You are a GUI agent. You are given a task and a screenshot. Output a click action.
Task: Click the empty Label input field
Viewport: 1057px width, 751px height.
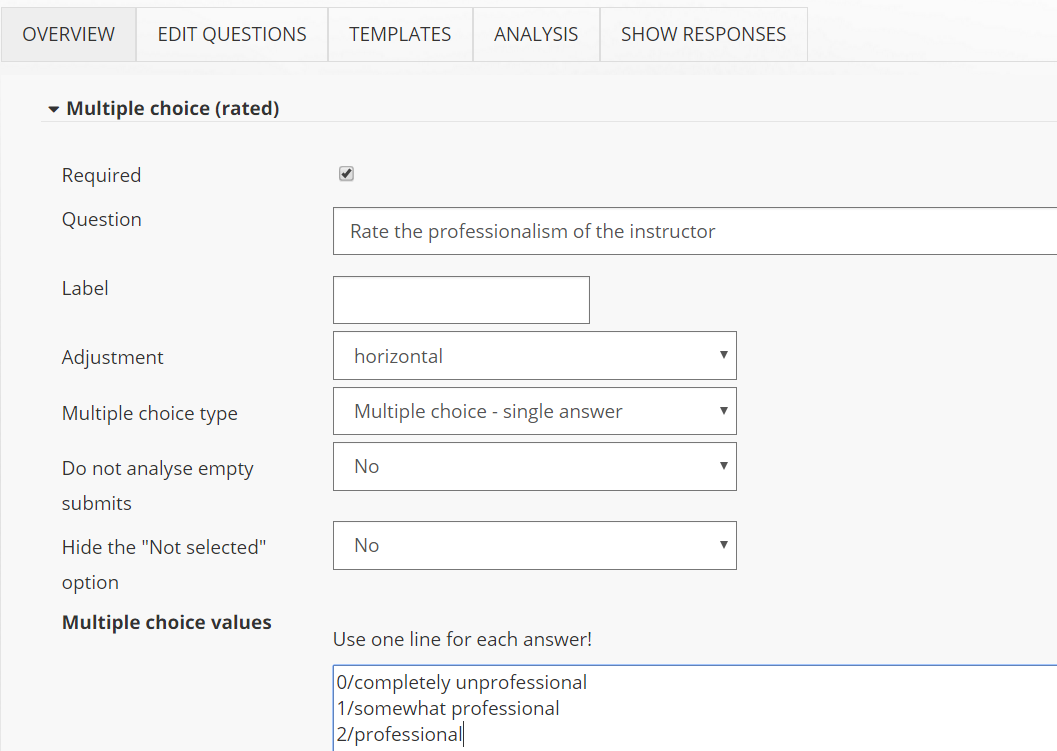click(461, 300)
